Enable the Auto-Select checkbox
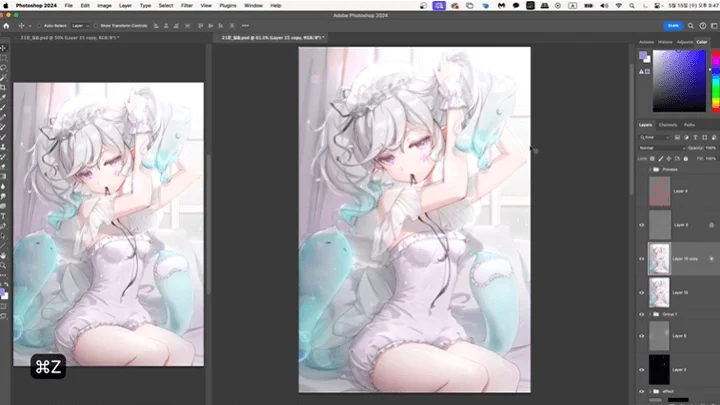720x405 pixels. 39,26
